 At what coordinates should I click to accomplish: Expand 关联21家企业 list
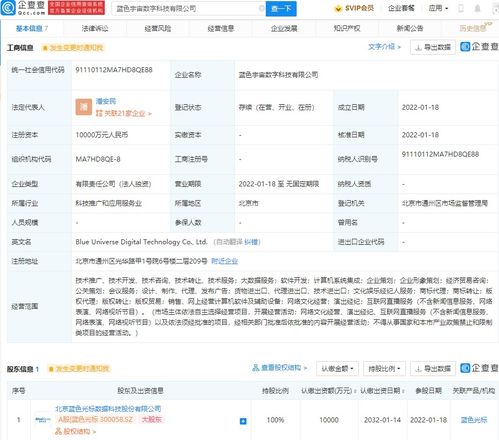124,113
